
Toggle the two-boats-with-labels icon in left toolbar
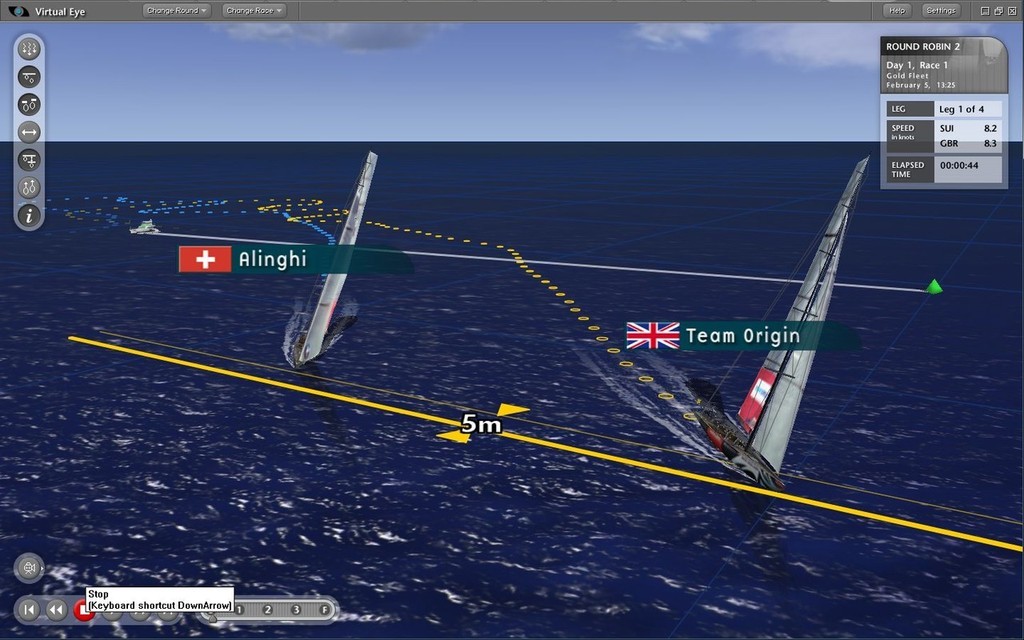29,104
